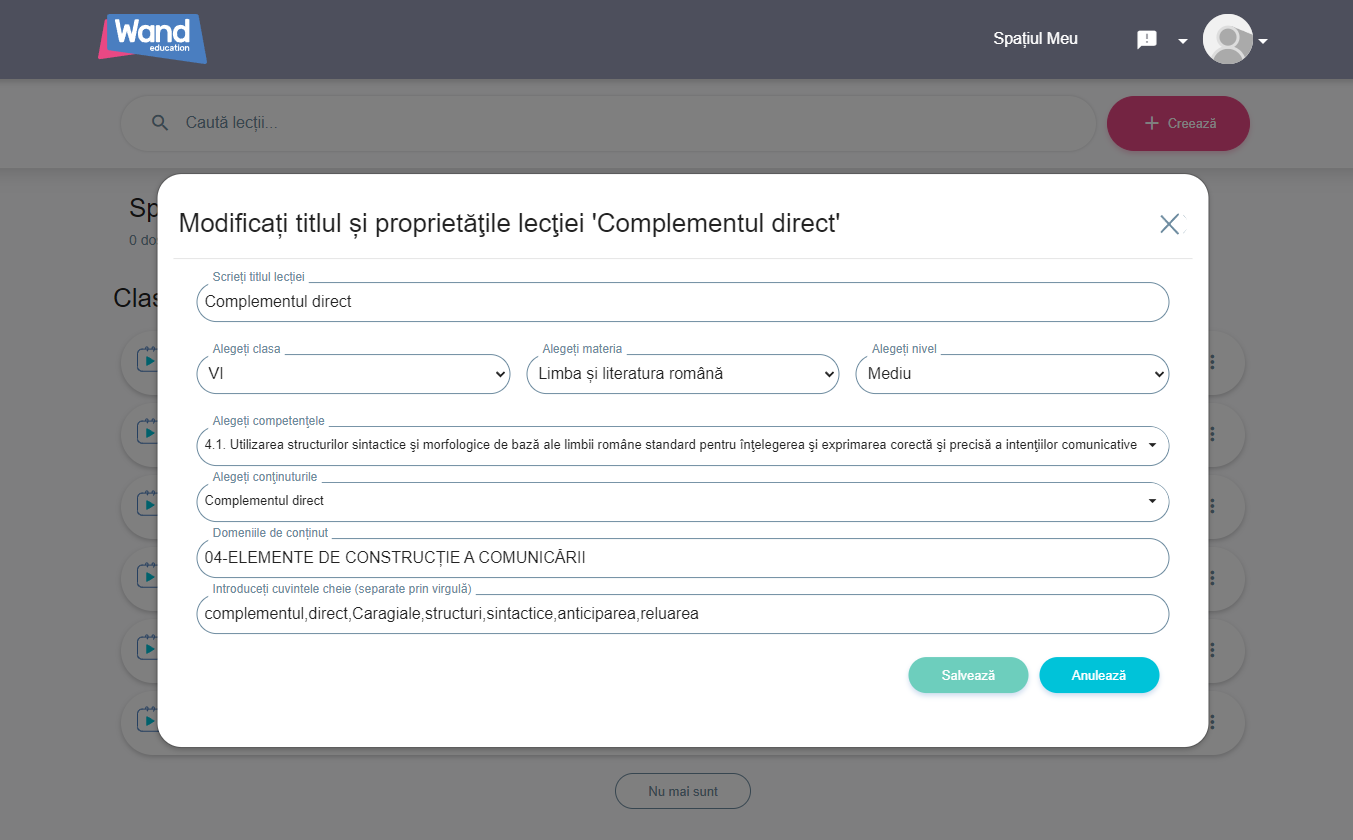The image size is (1353, 840).
Task: Click the Salvează button
Action: tap(968, 675)
